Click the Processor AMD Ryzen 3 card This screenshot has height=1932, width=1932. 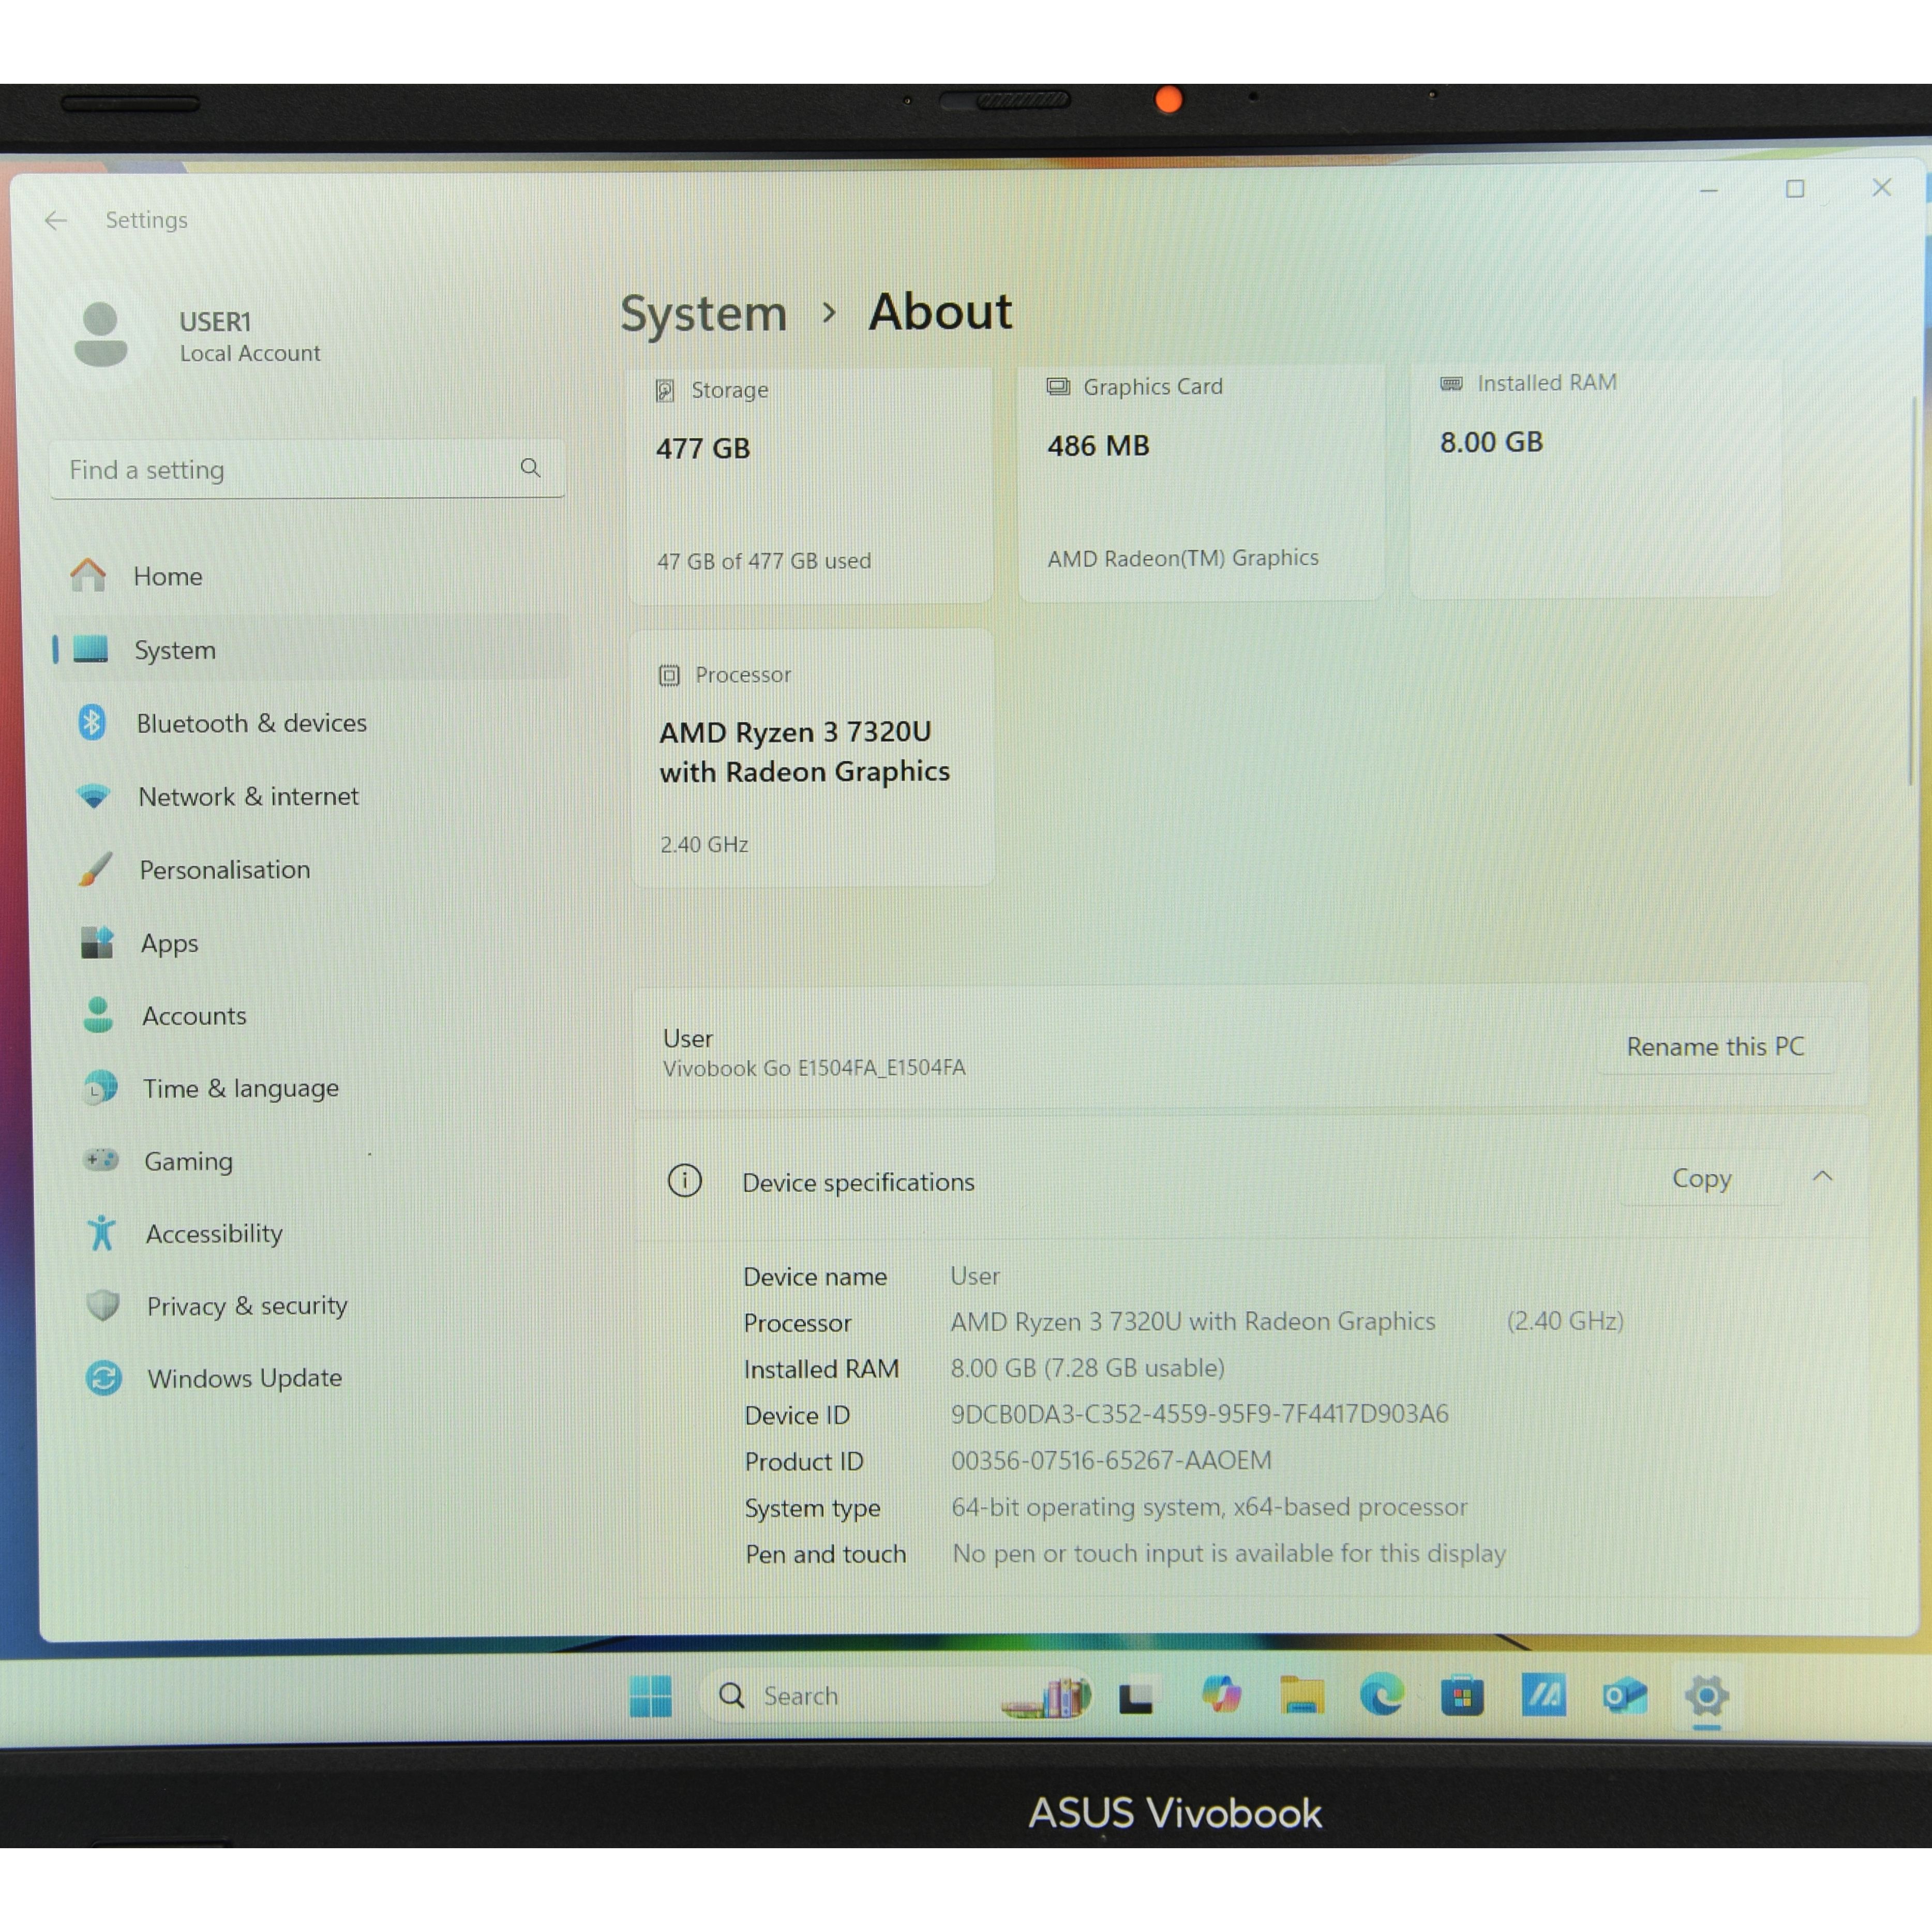[x=813, y=757]
